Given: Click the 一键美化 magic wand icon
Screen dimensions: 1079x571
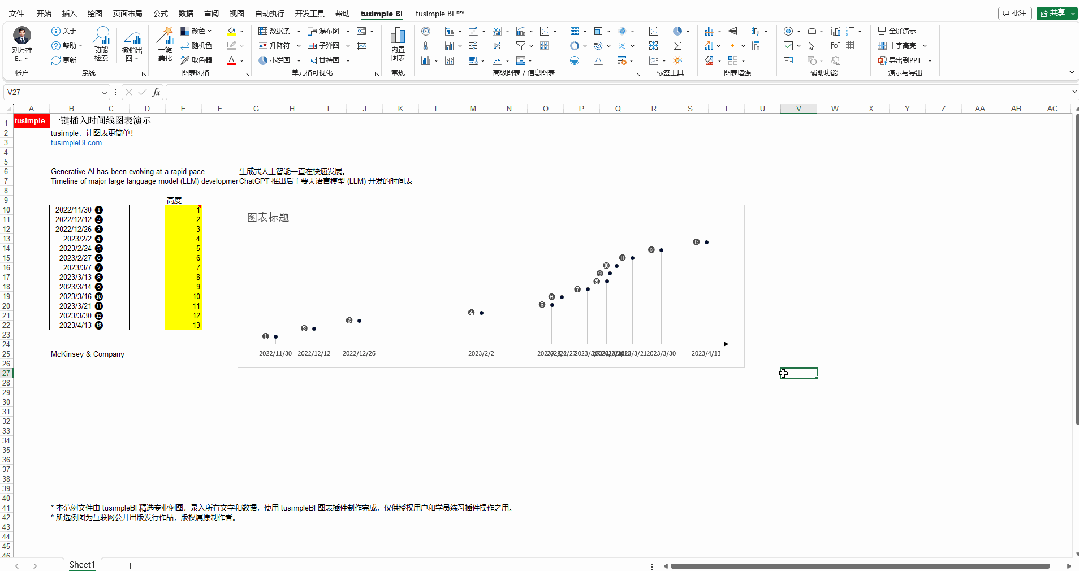Looking at the screenshot, I should [164, 36].
